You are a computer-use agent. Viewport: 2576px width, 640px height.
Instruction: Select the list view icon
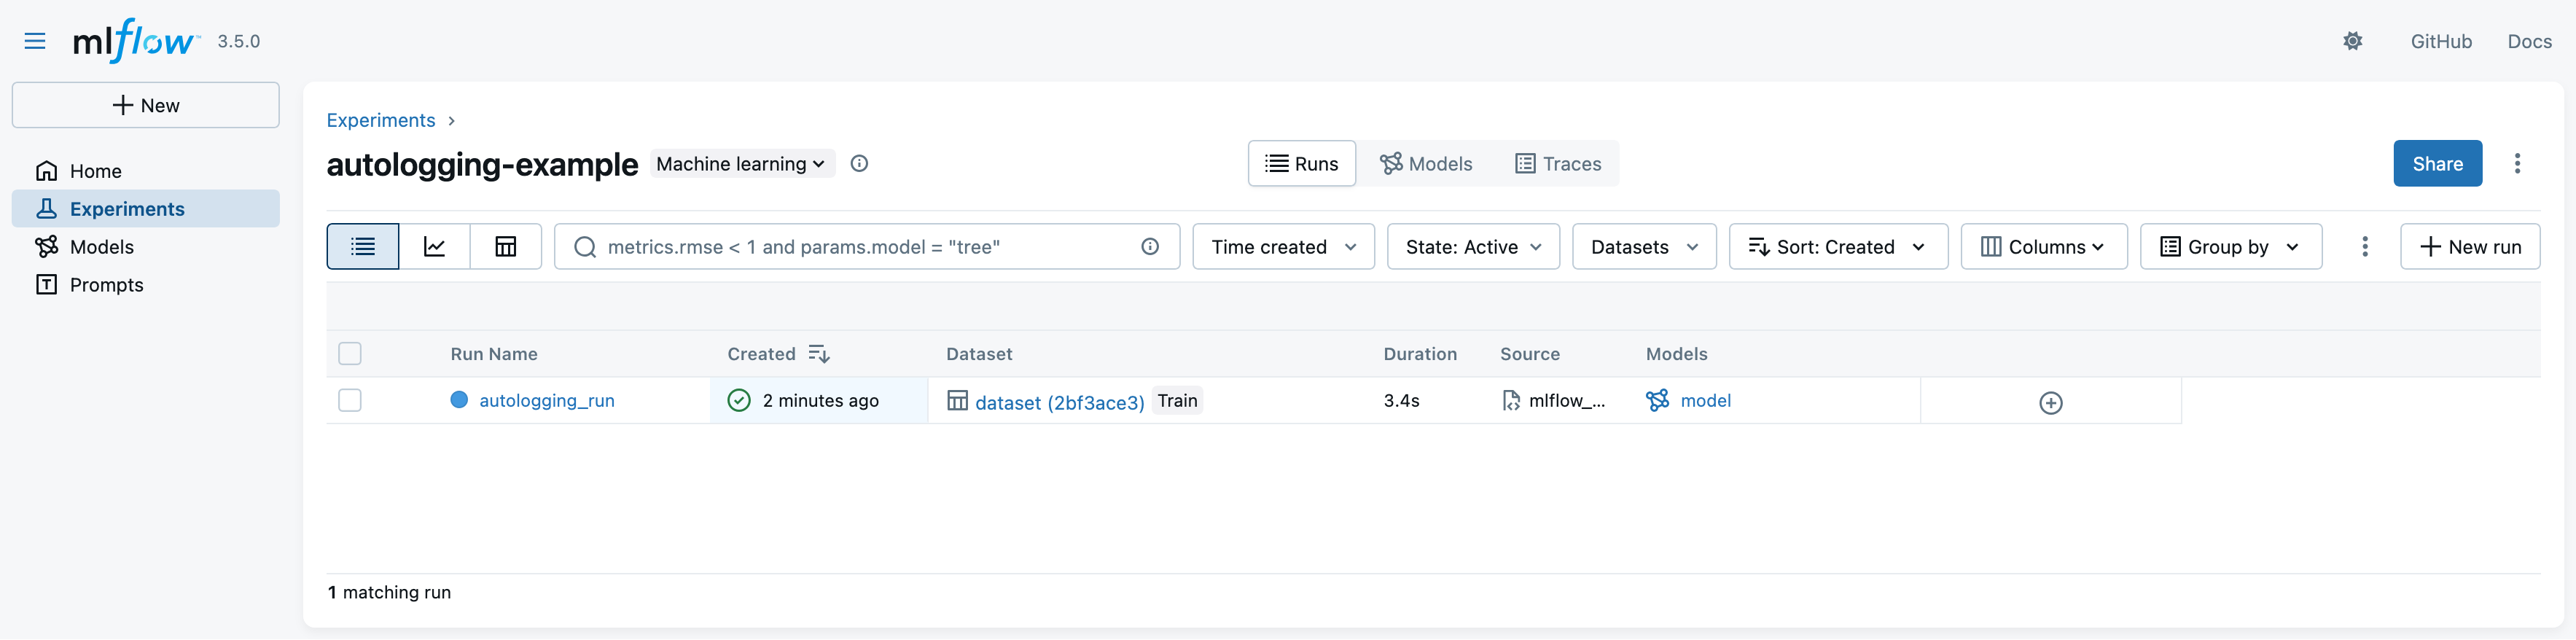(x=363, y=247)
